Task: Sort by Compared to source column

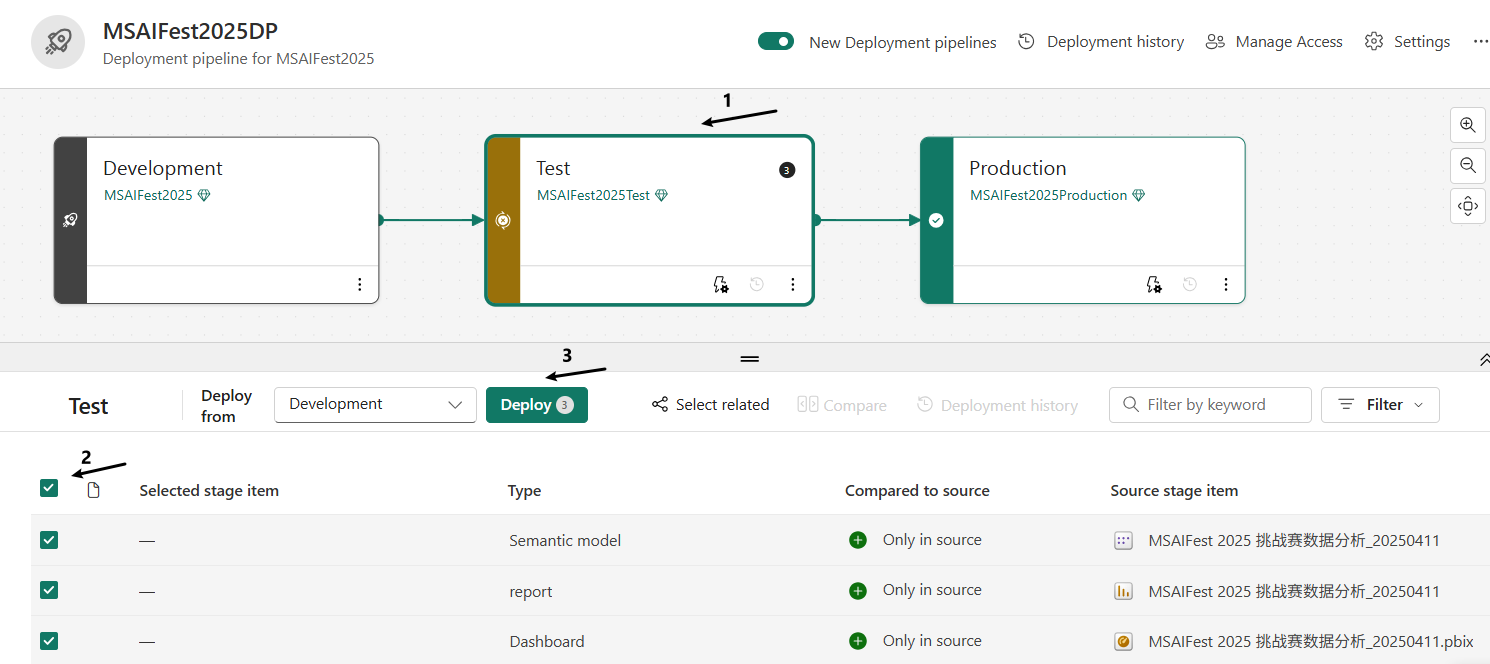Action: tap(917, 491)
